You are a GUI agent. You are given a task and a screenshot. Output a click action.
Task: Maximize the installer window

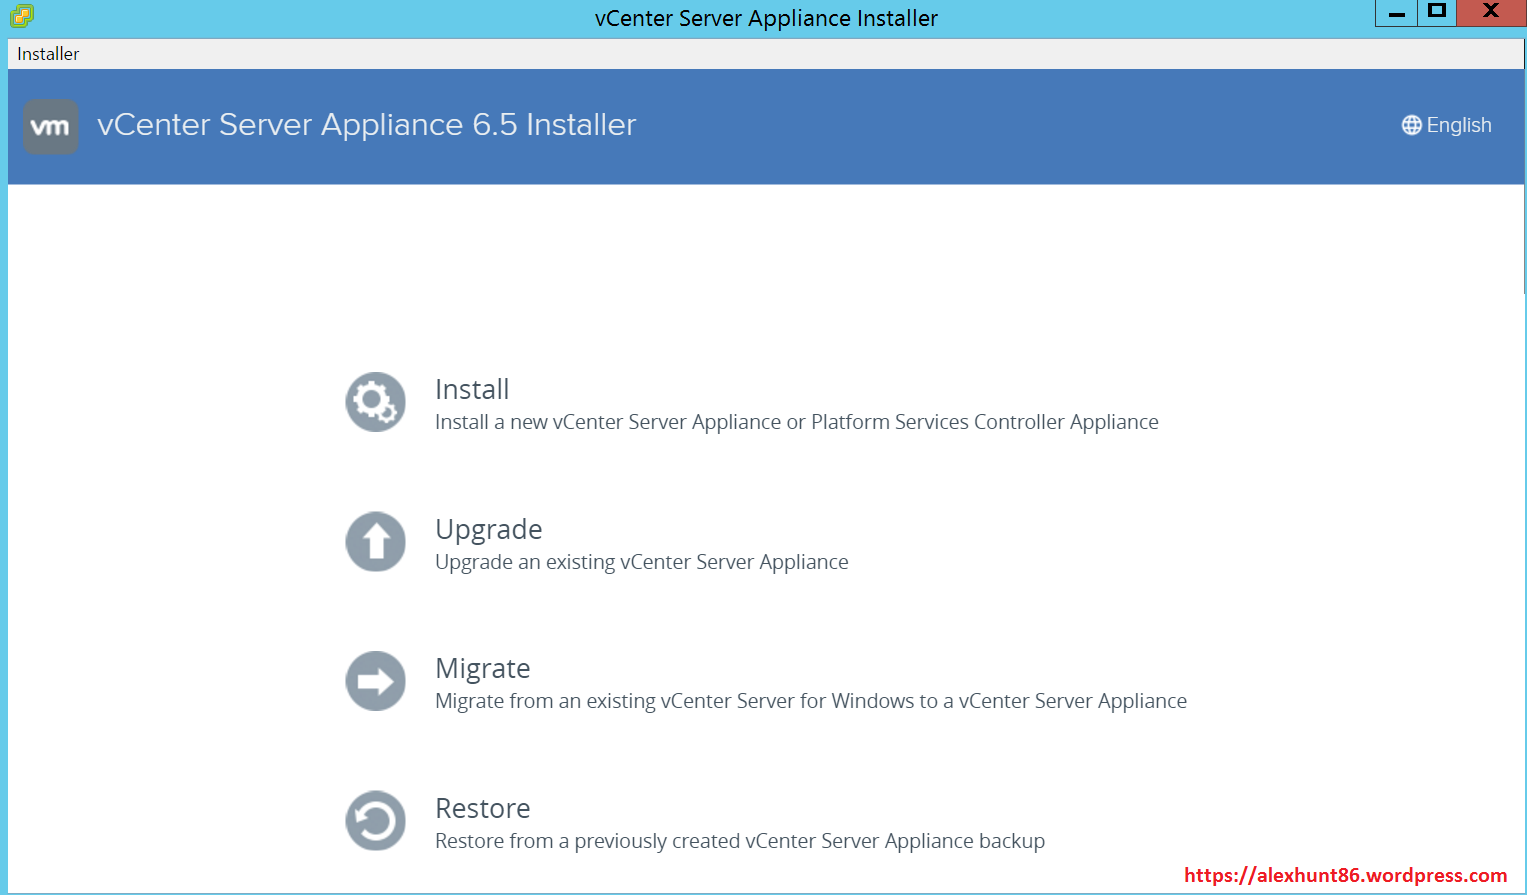(1437, 12)
